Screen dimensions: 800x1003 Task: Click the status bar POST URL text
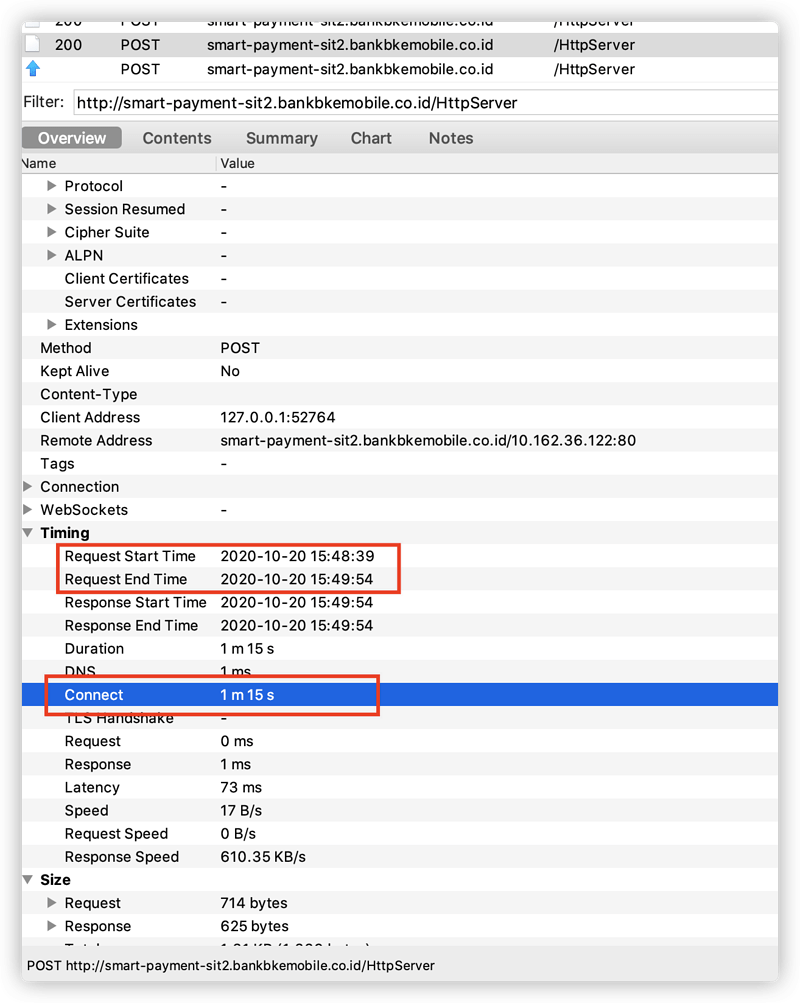click(231, 965)
